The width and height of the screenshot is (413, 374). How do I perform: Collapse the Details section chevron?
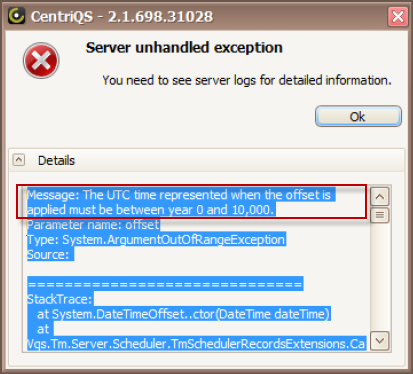coord(19,160)
